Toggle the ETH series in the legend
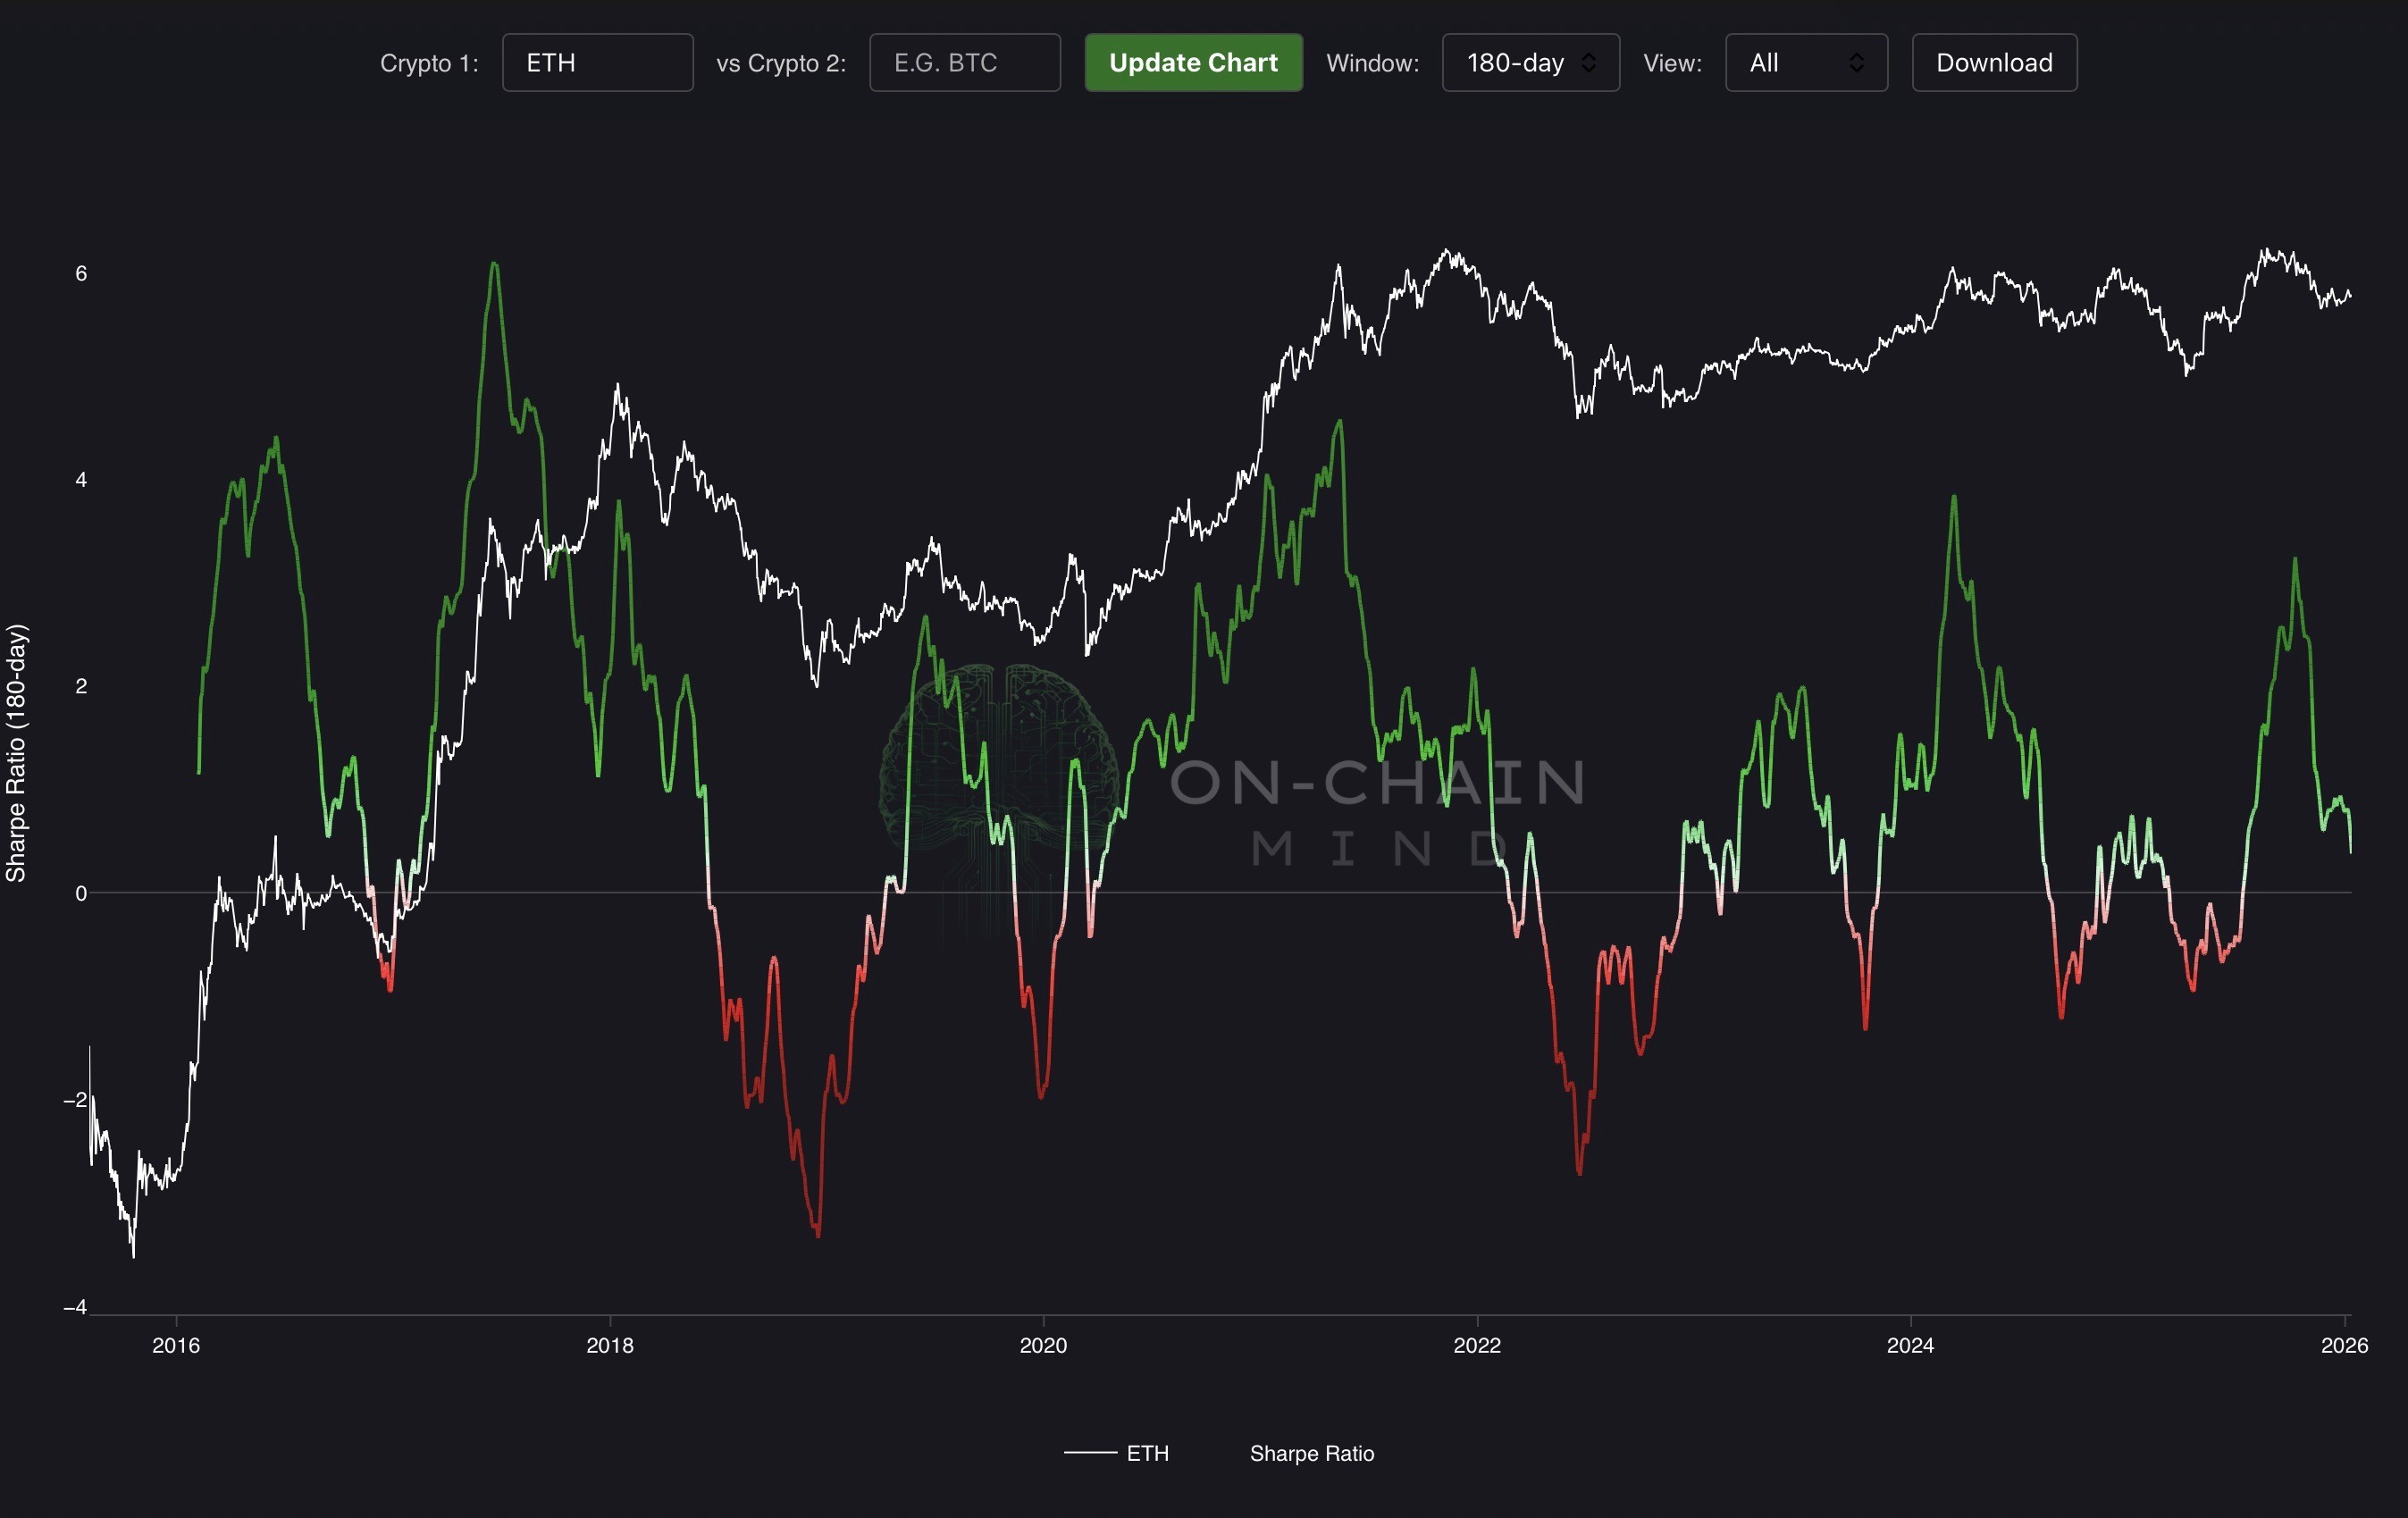The width and height of the screenshot is (2408, 1518). [x=1147, y=1453]
